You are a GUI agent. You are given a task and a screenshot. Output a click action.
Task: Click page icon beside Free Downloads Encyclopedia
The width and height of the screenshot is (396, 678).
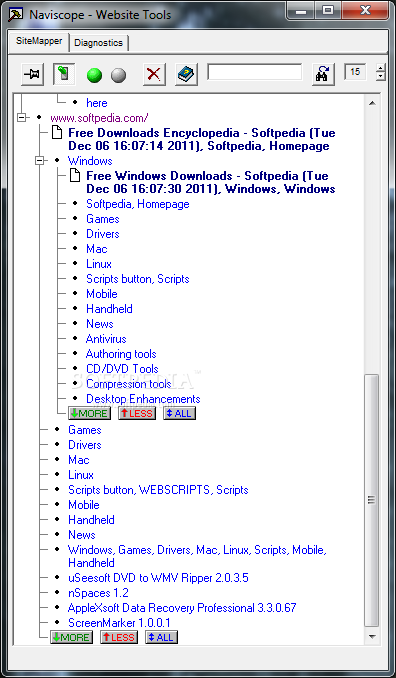(57, 132)
